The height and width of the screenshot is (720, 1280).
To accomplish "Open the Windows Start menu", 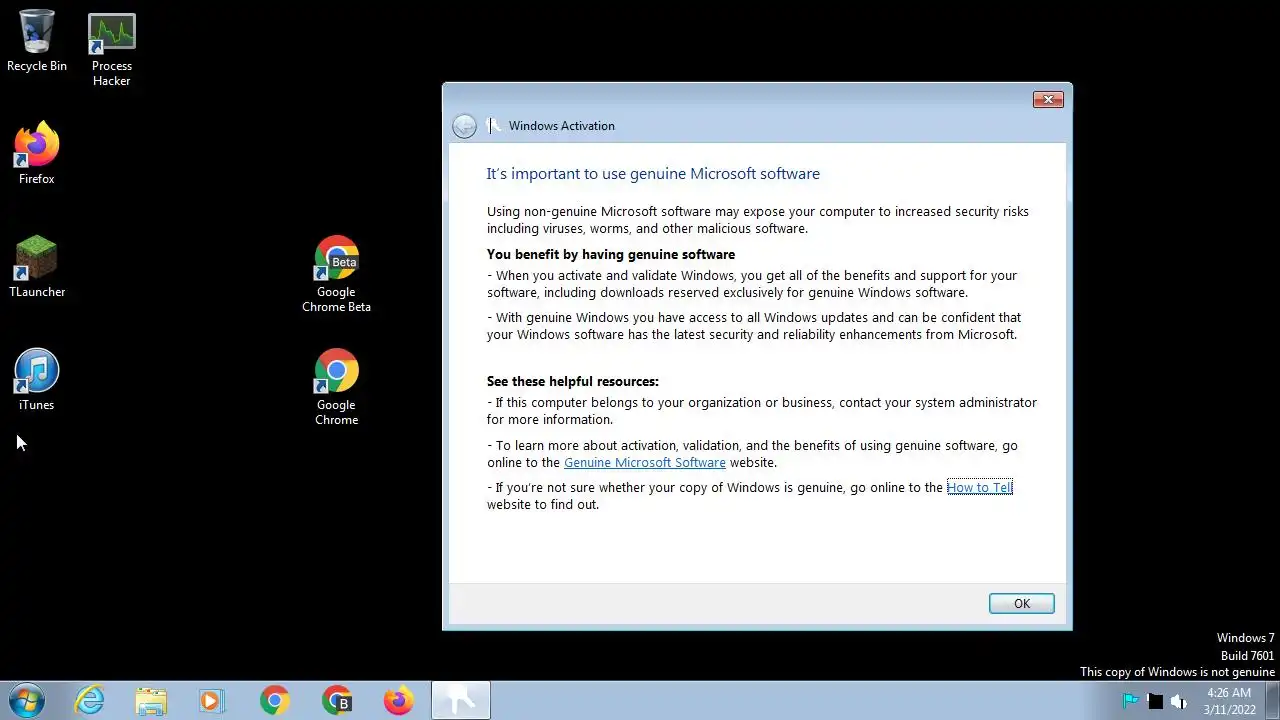I will 26,701.
